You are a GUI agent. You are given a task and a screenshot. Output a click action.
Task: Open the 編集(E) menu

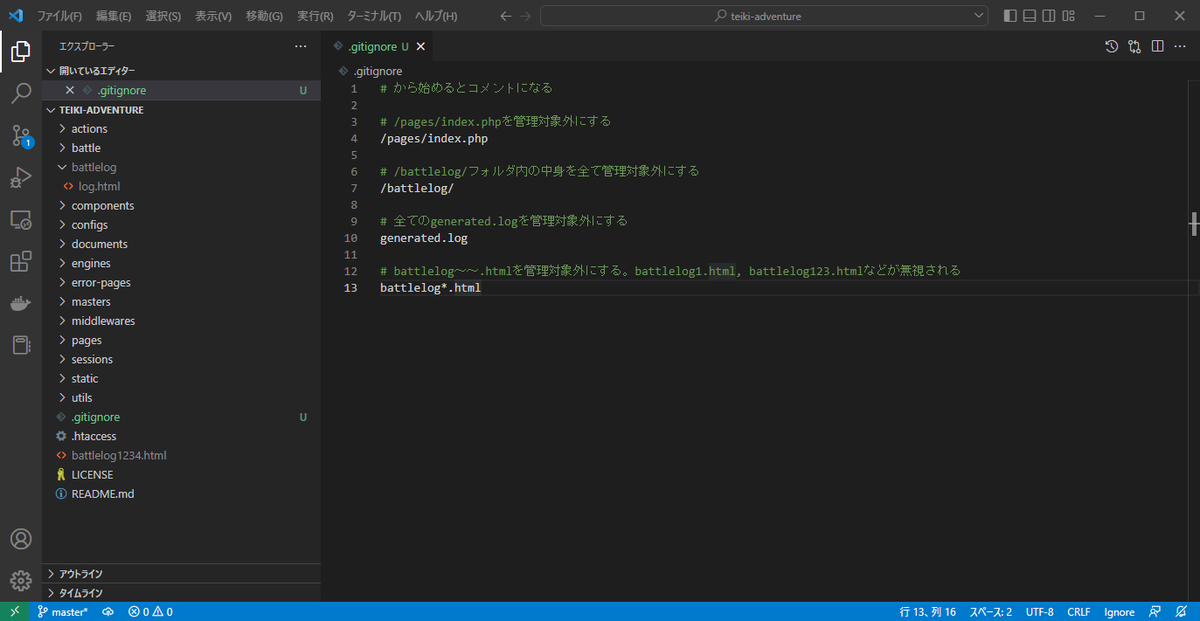coord(113,16)
